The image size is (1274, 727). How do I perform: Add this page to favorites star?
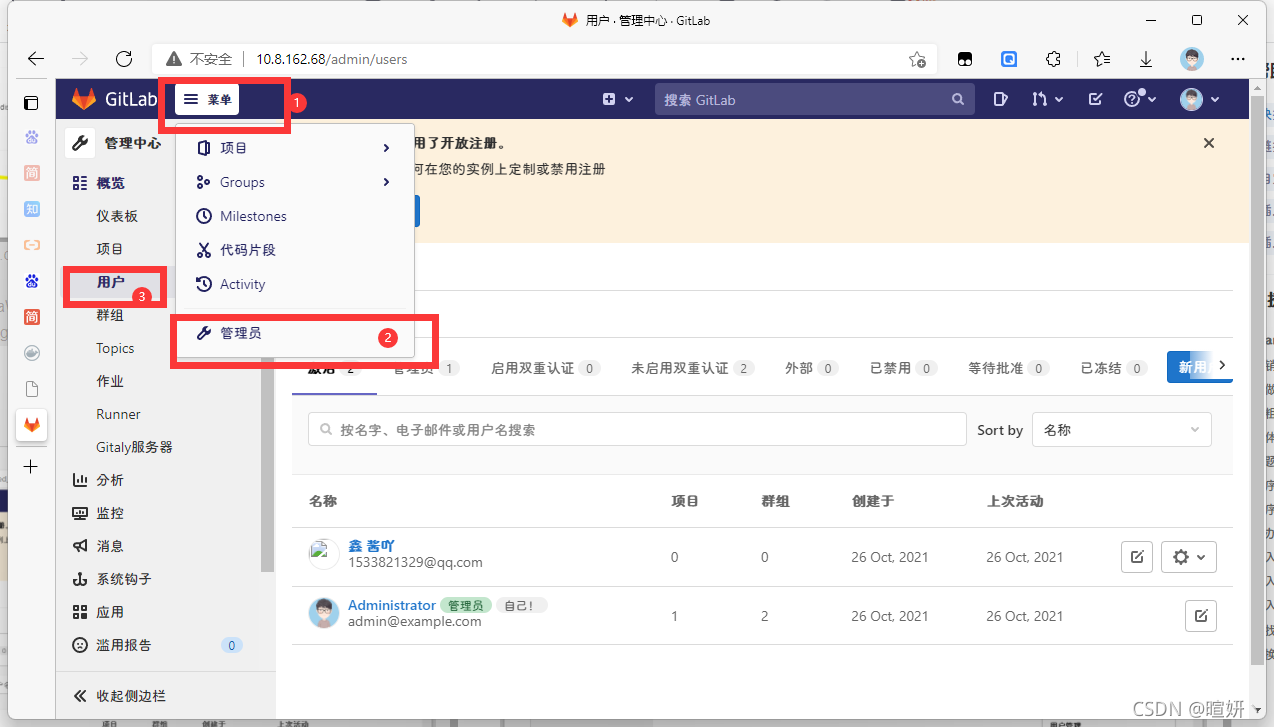[917, 59]
